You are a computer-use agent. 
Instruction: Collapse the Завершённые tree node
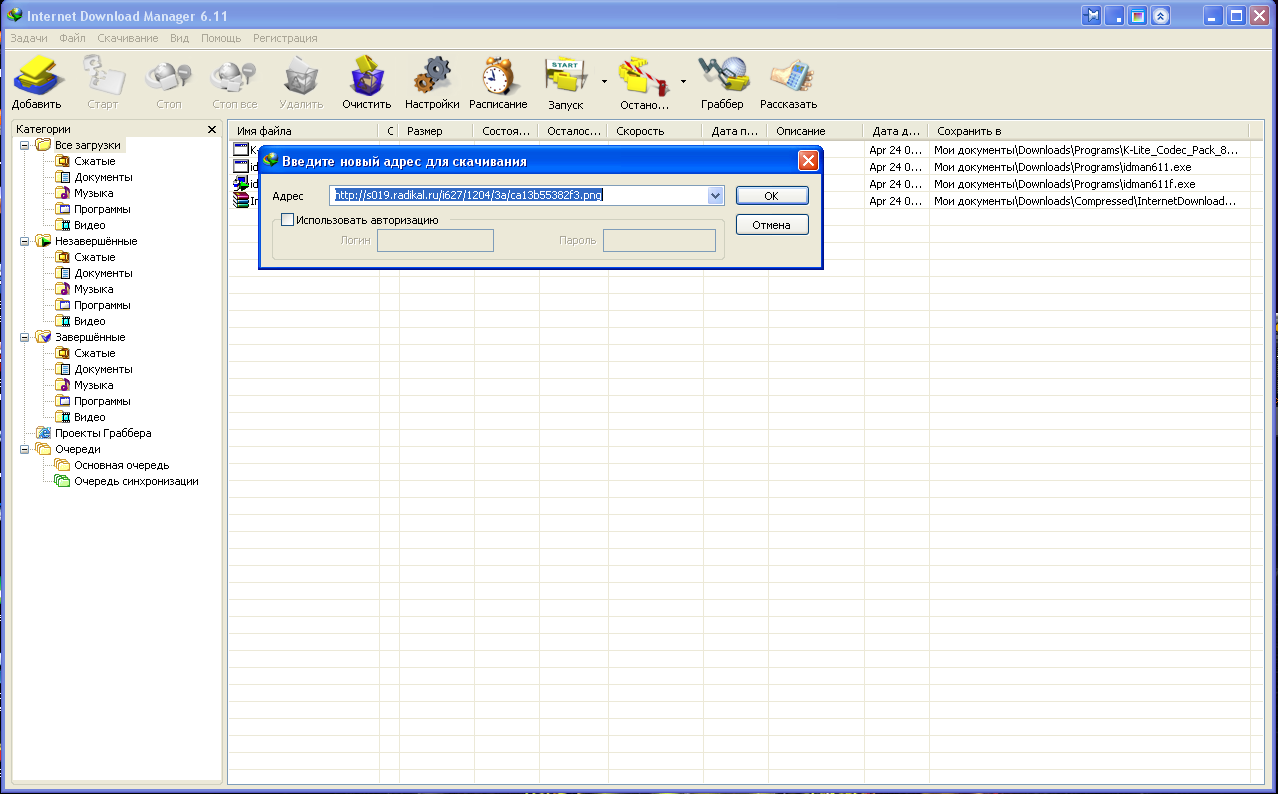click(x=25, y=337)
